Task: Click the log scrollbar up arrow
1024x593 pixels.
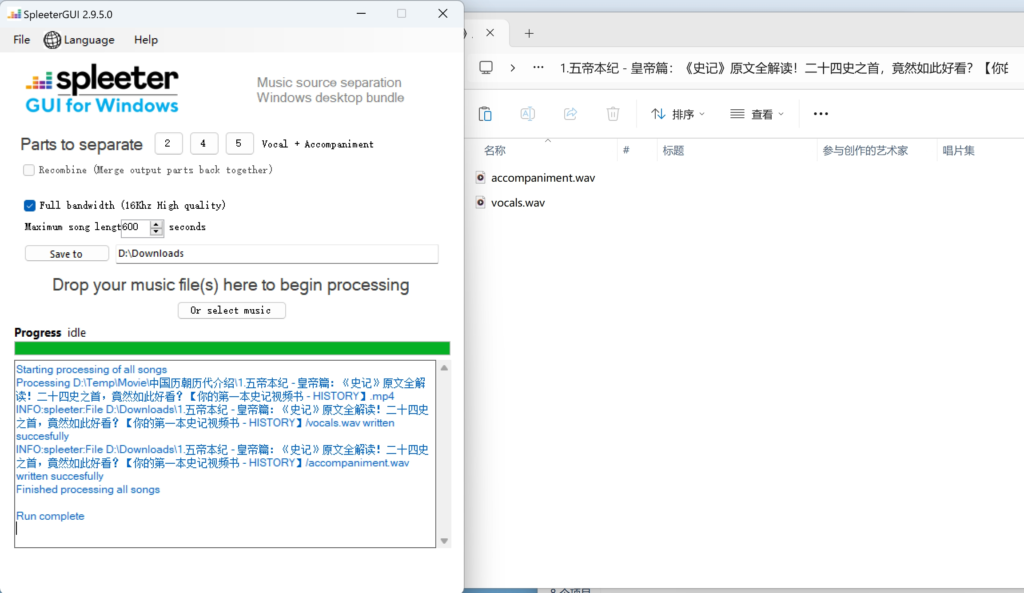Action: 444,368
